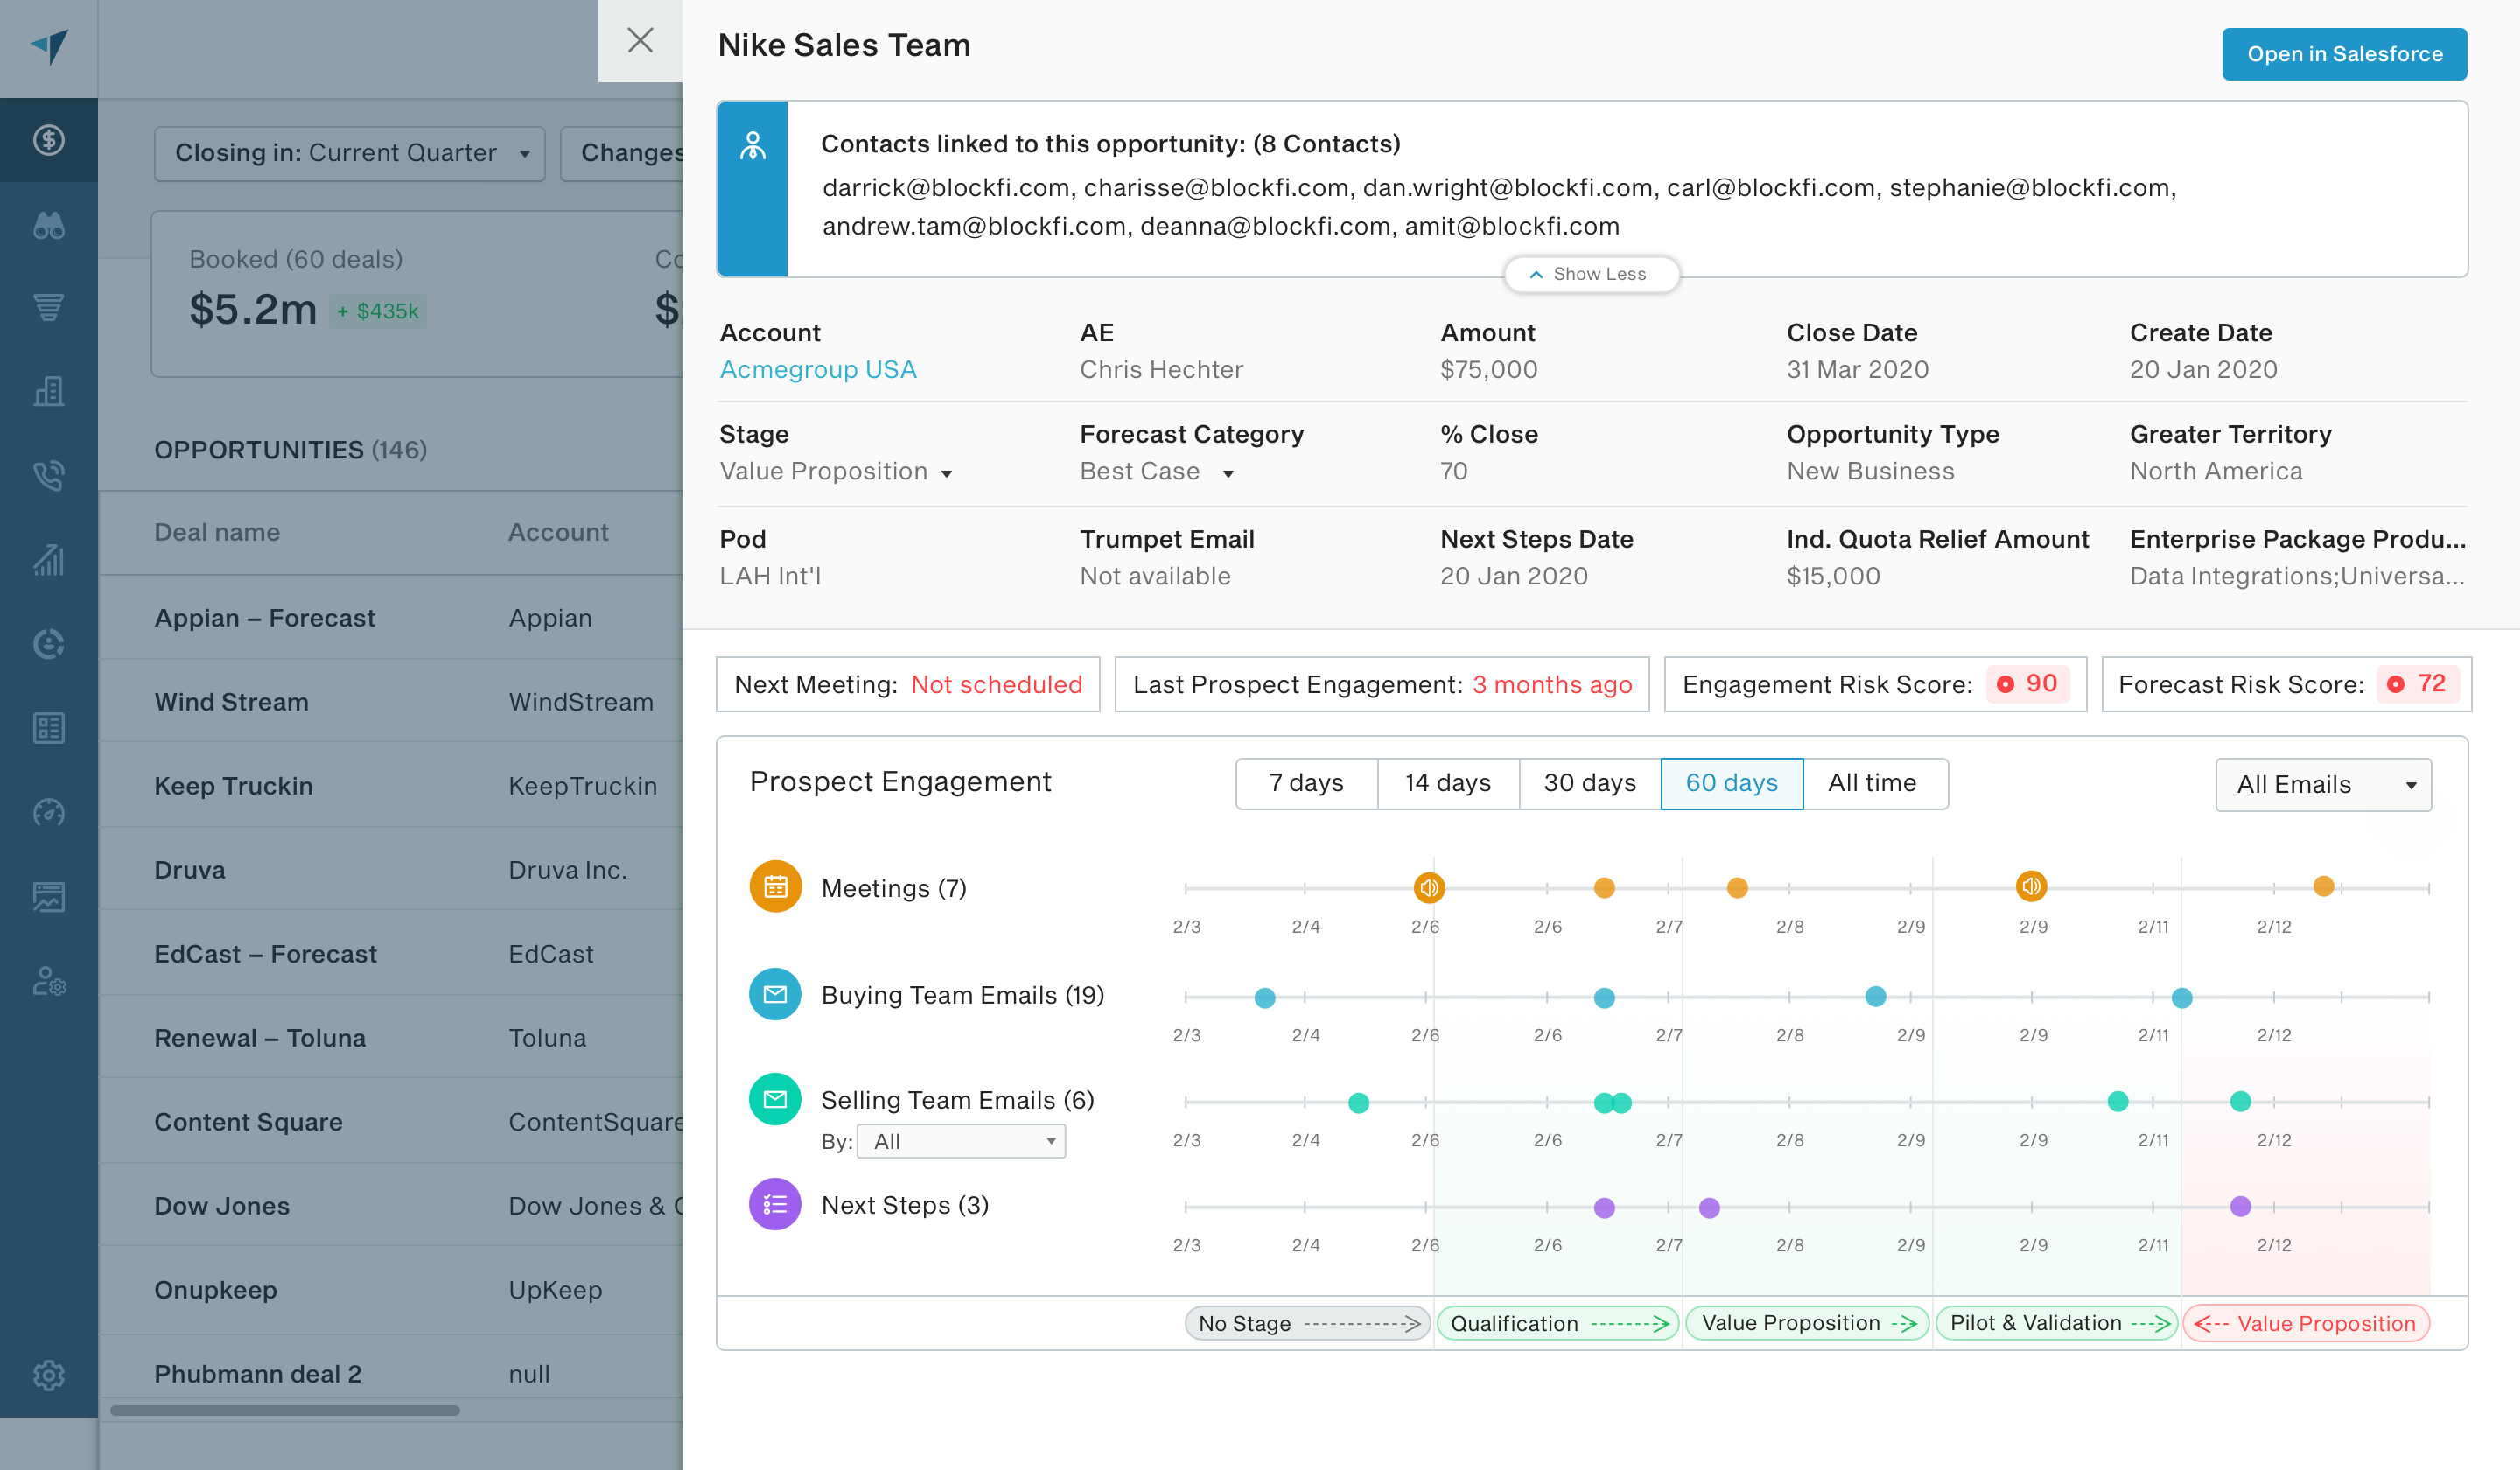2520x1470 pixels.
Task: Open the All Emails dropdown
Action: pyautogui.click(x=2322, y=785)
